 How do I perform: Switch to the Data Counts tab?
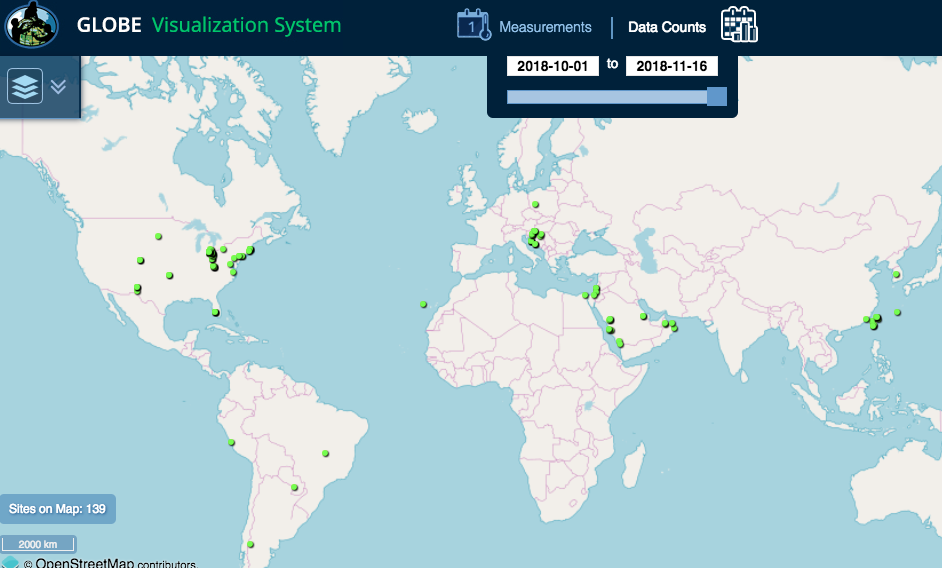pos(667,27)
